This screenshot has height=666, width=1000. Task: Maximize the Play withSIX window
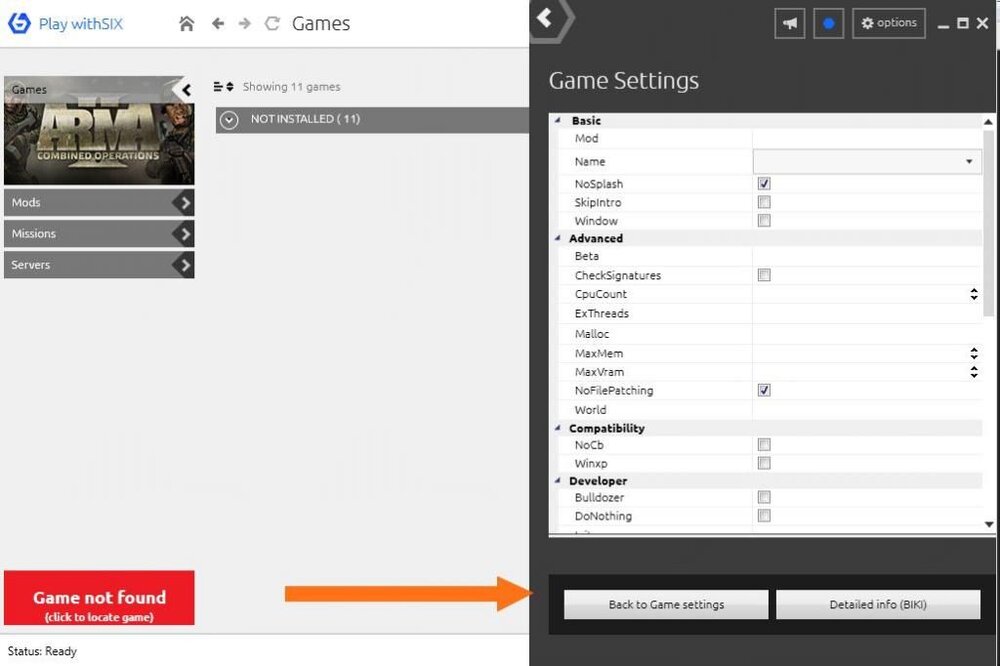(963, 24)
